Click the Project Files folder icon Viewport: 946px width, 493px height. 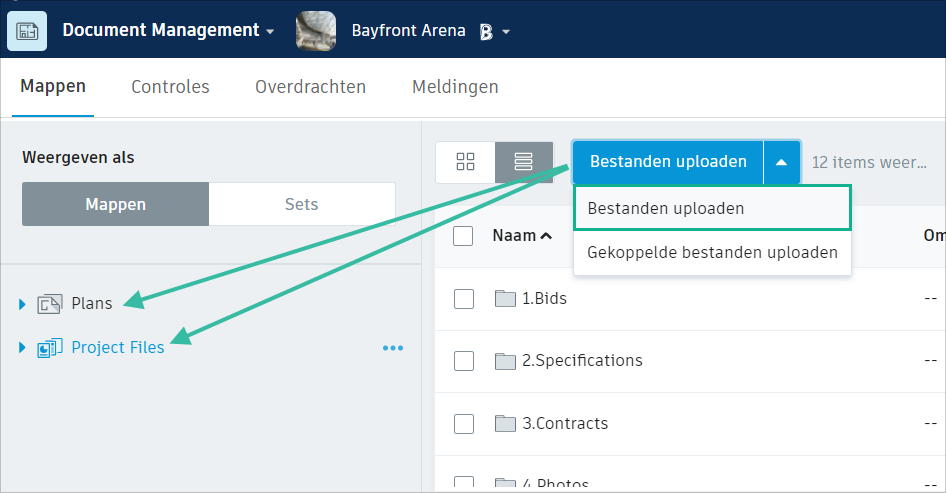coord(50,348)
